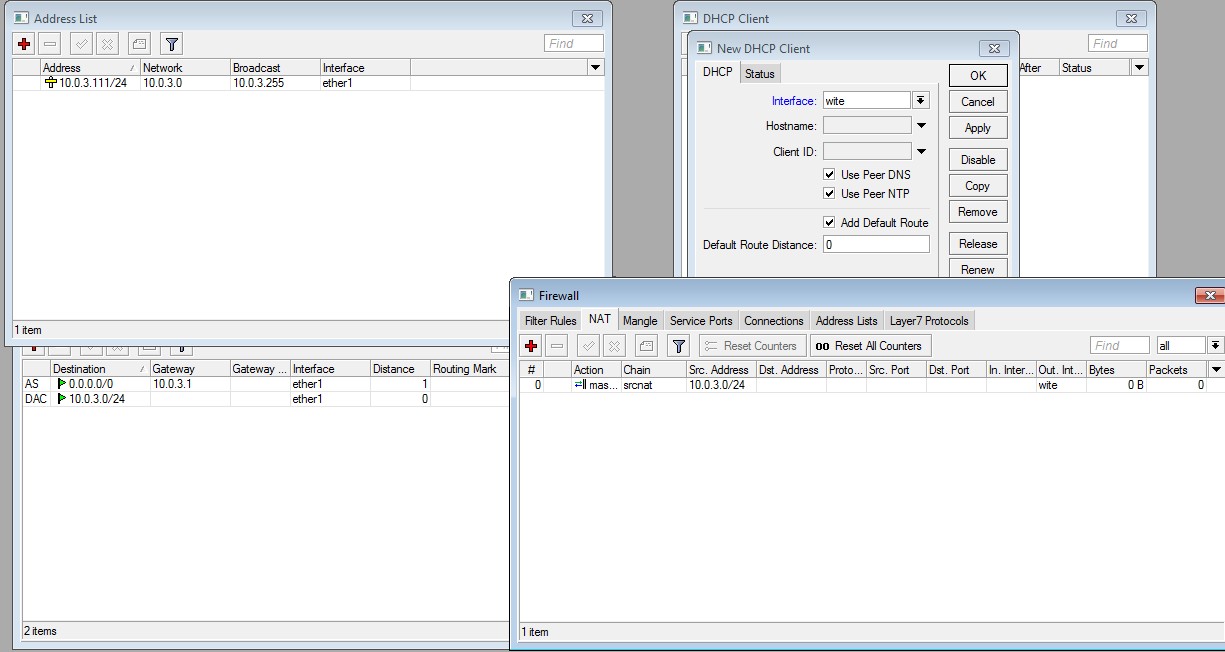
Task: Open the filter funnel in Firewall toolbar
Action: coord(679,346)
